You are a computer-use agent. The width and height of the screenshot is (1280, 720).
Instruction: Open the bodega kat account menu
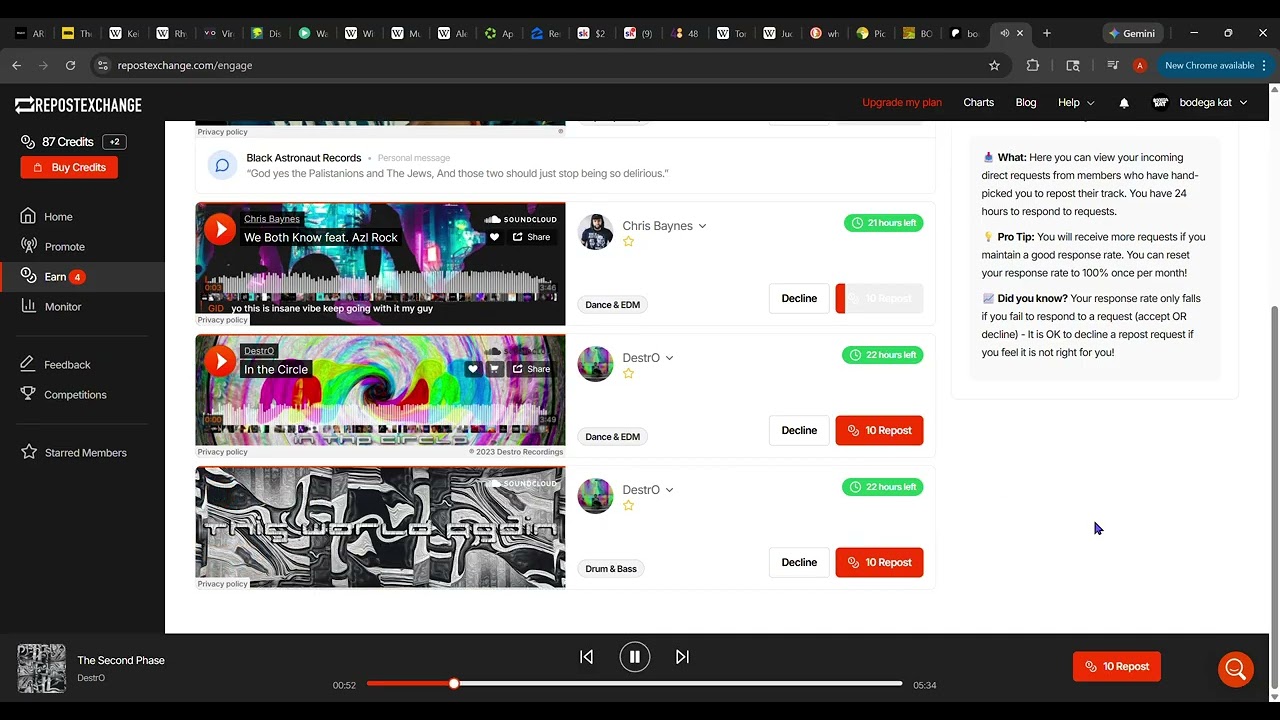click(1200, 102)
